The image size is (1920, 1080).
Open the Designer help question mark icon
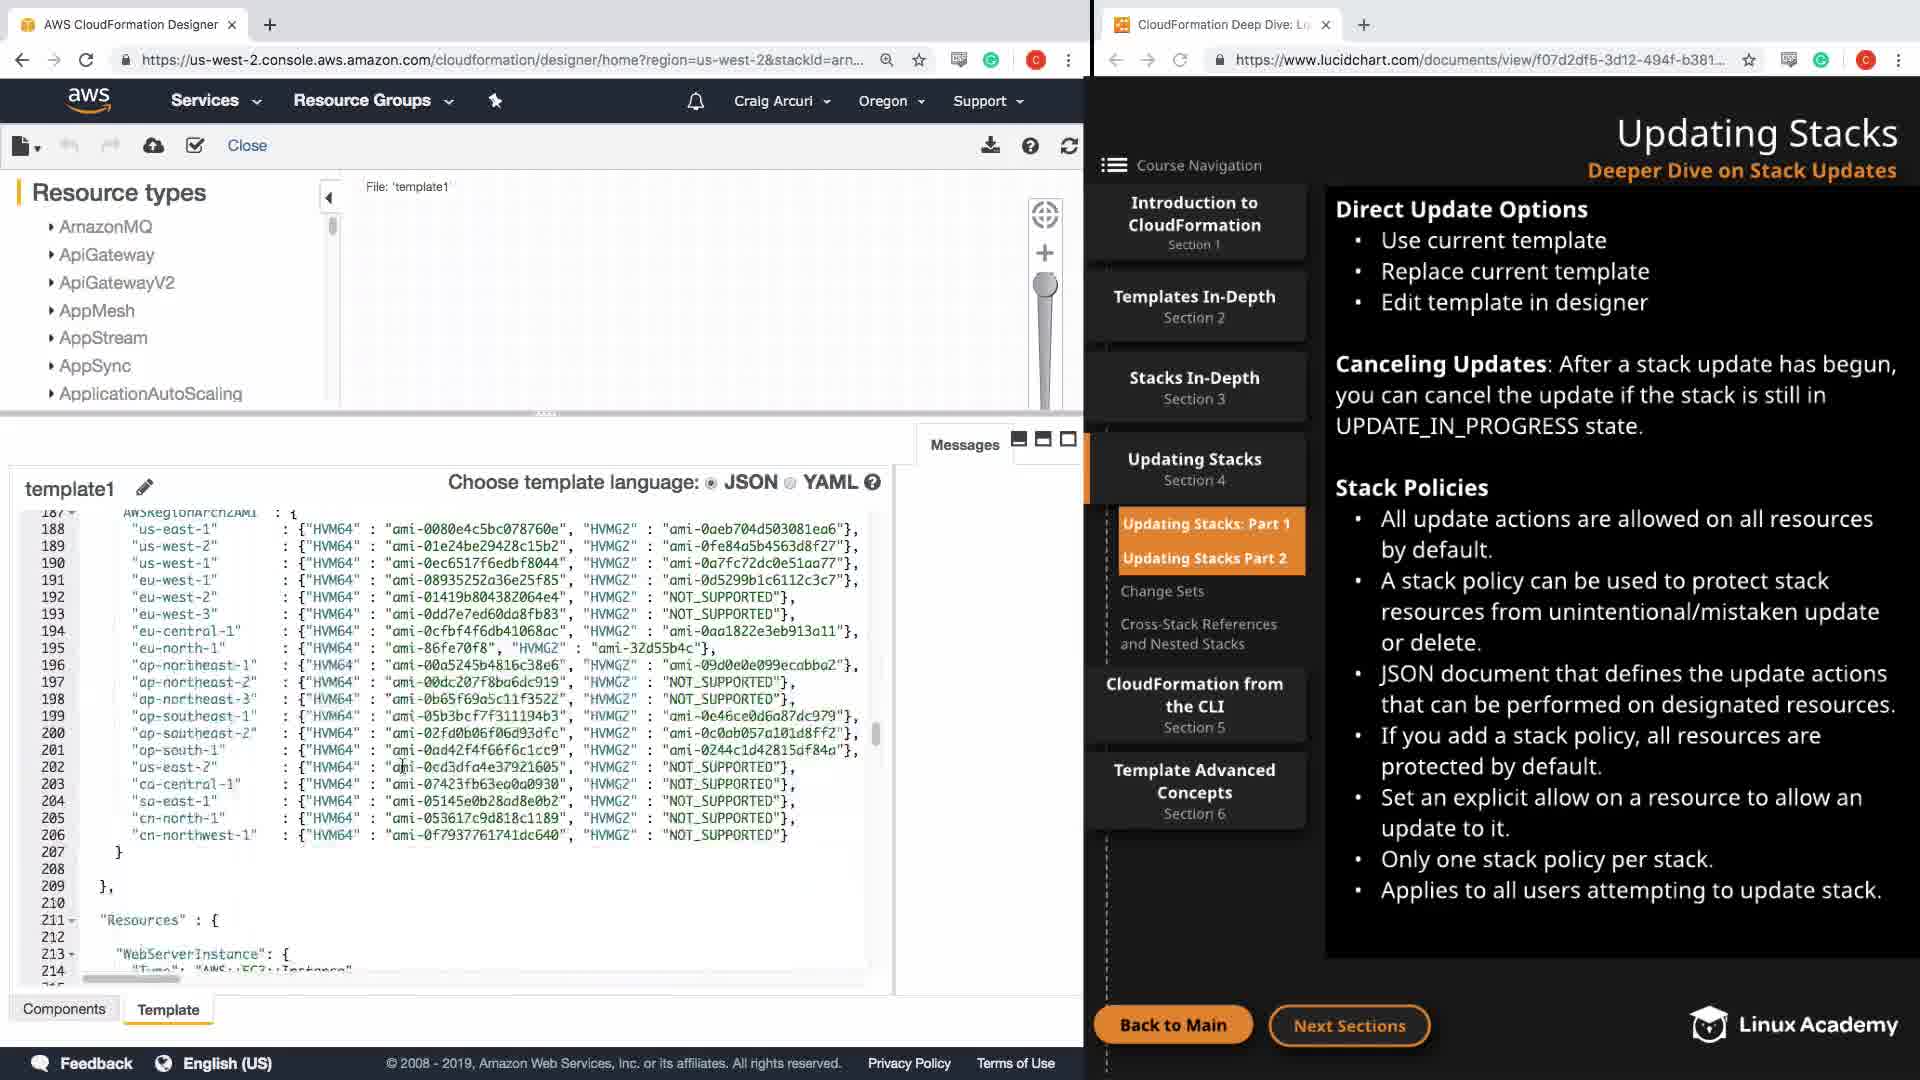[x=1030, y=146]
